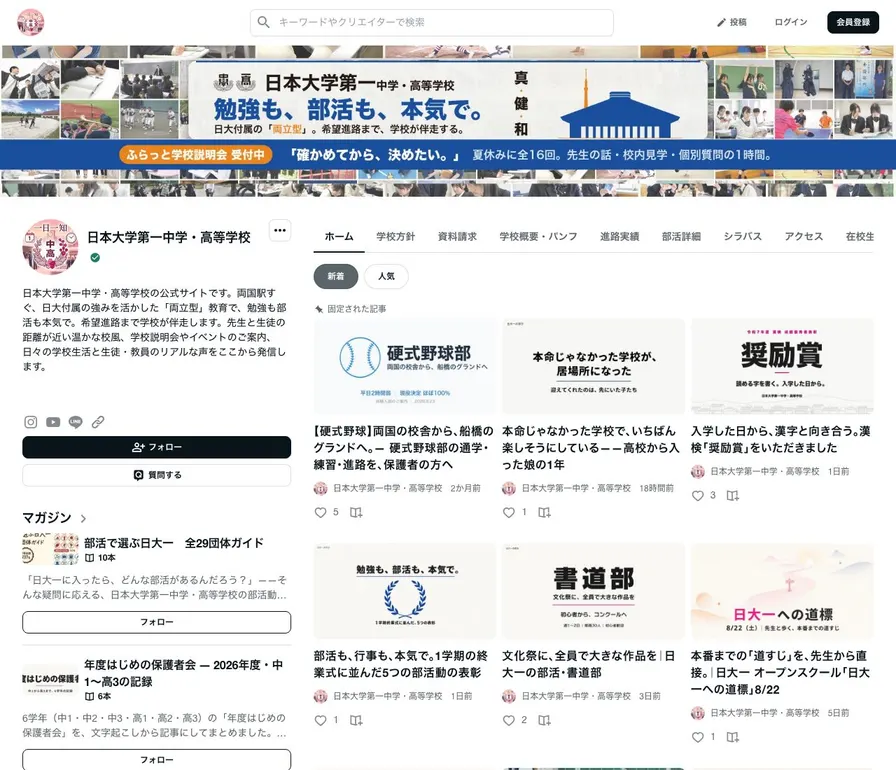Click author name under 硬式野球 article
The height and width of the screenshot is (770, 896).
[387, 488]
